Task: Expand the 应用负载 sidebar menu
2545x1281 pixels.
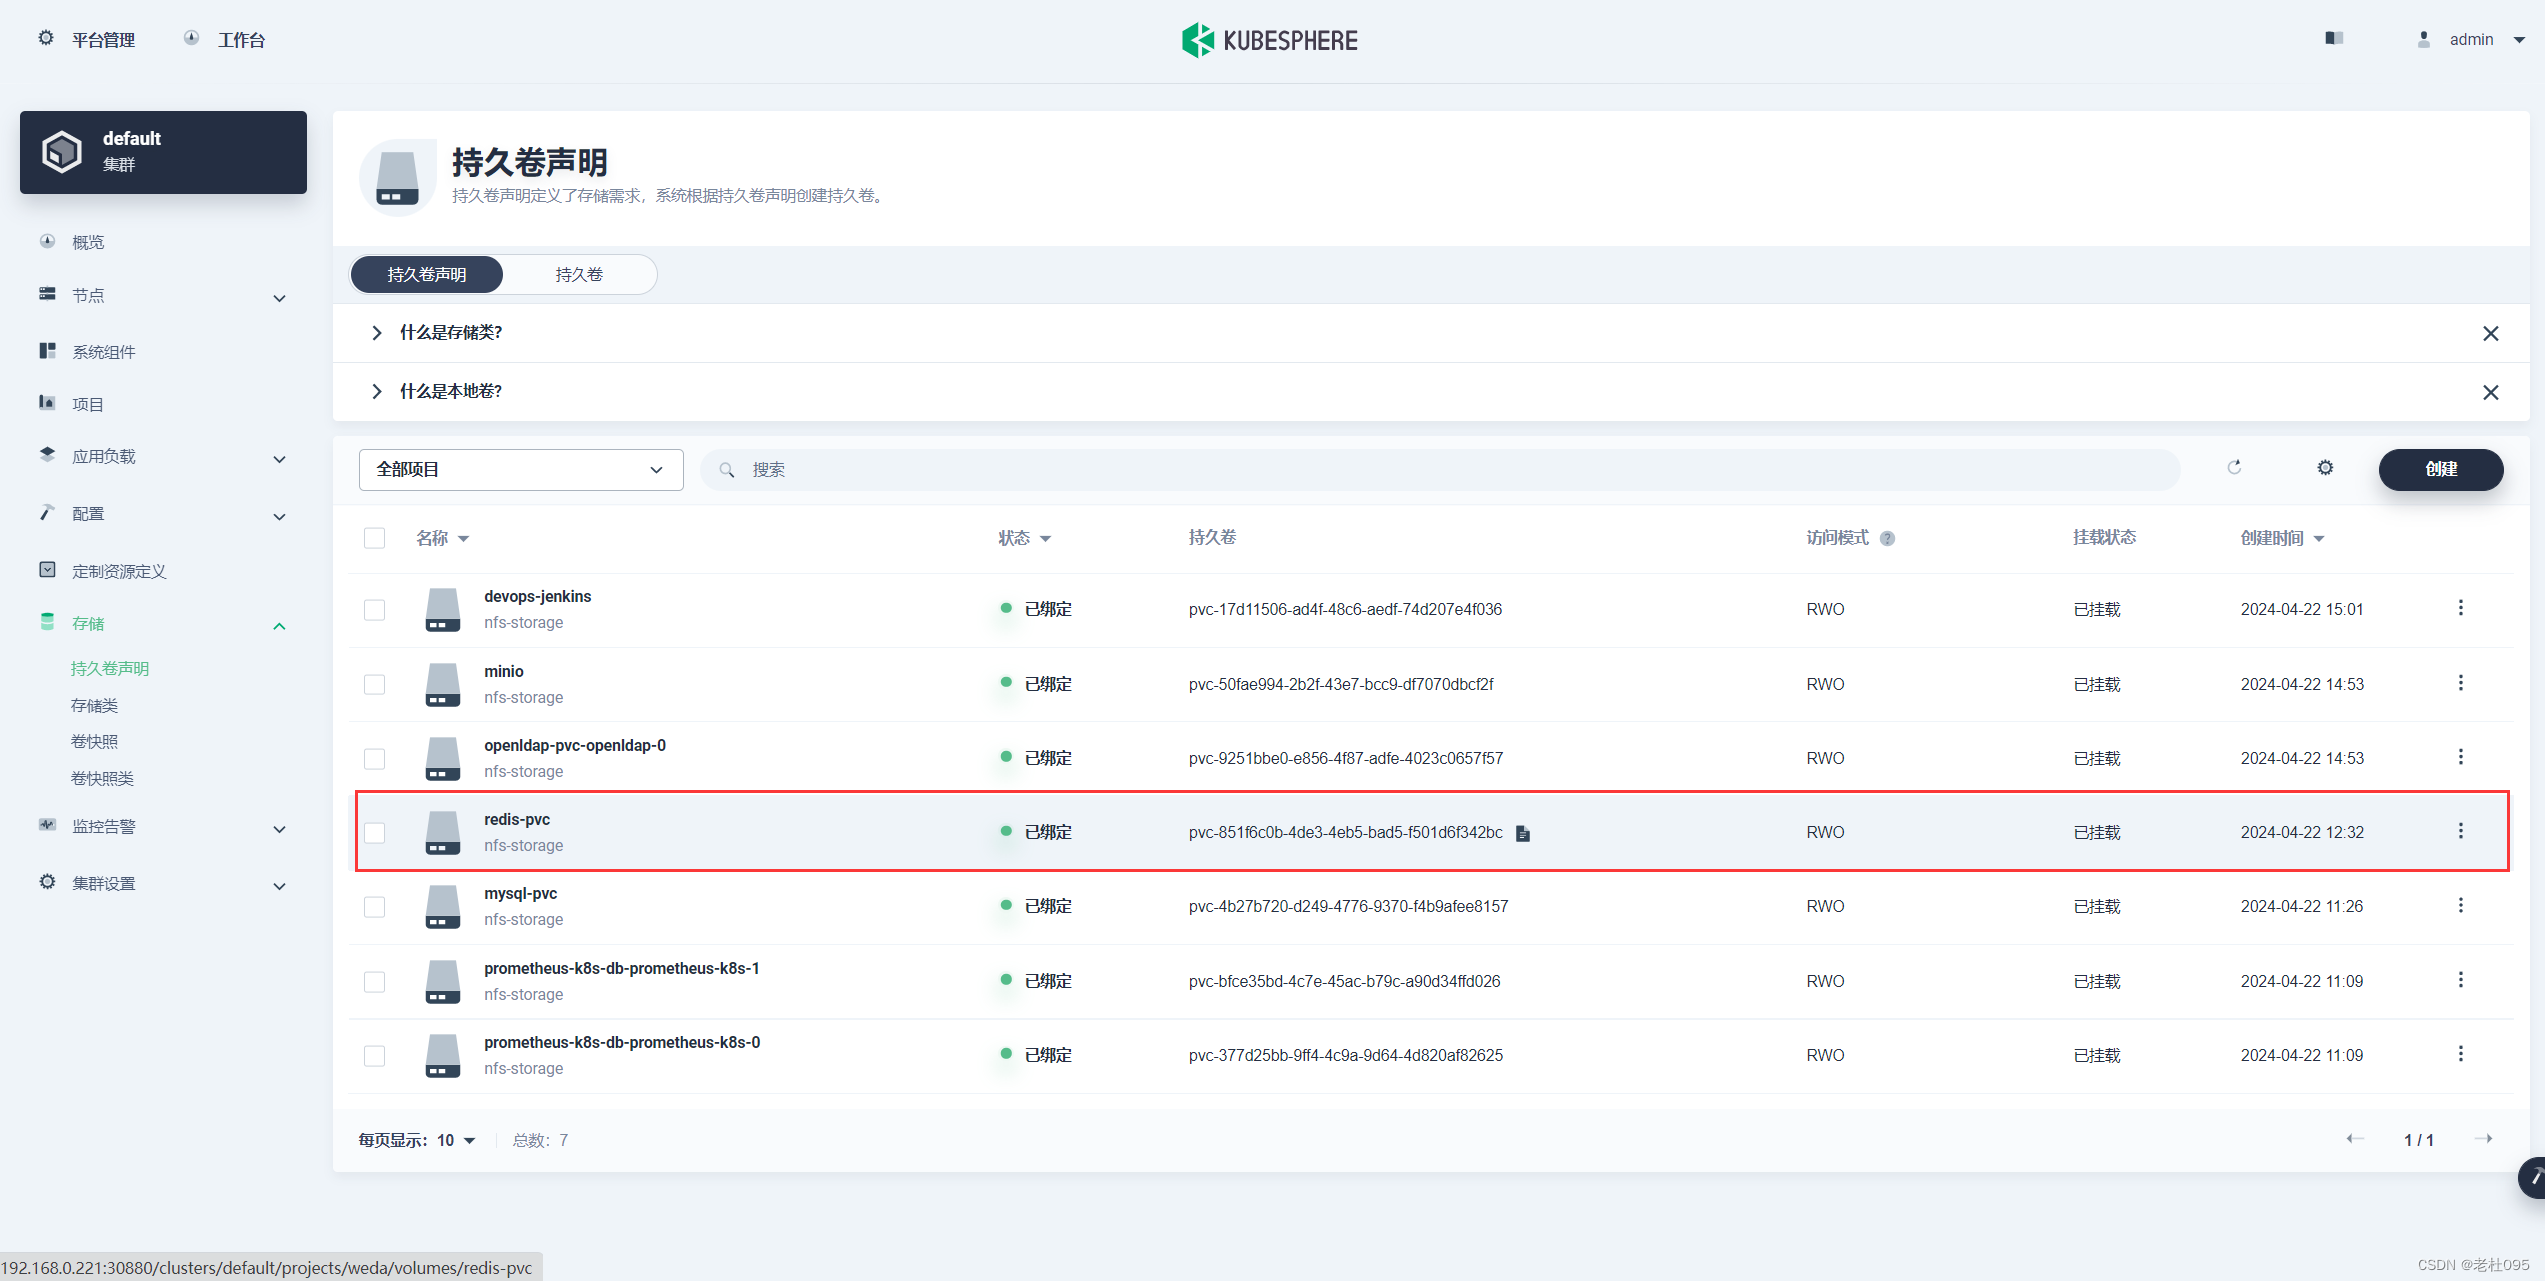Action: (x=279, y=459)
